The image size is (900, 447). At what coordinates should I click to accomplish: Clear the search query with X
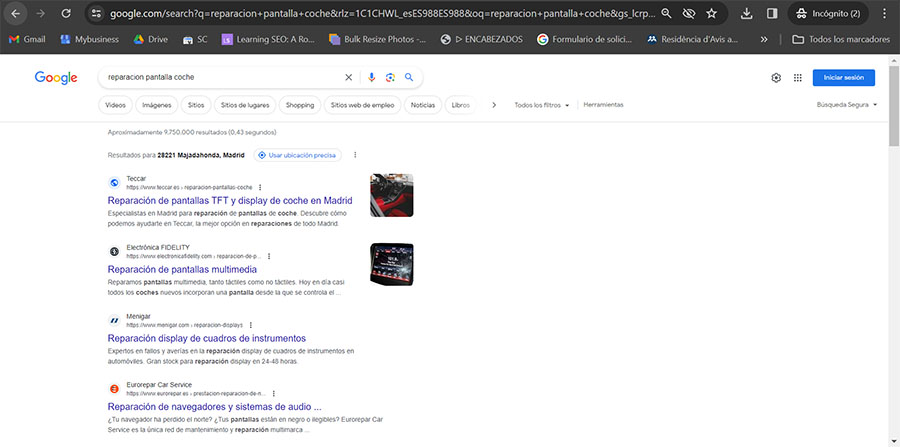pyautogui.click(x=348, y=77)
